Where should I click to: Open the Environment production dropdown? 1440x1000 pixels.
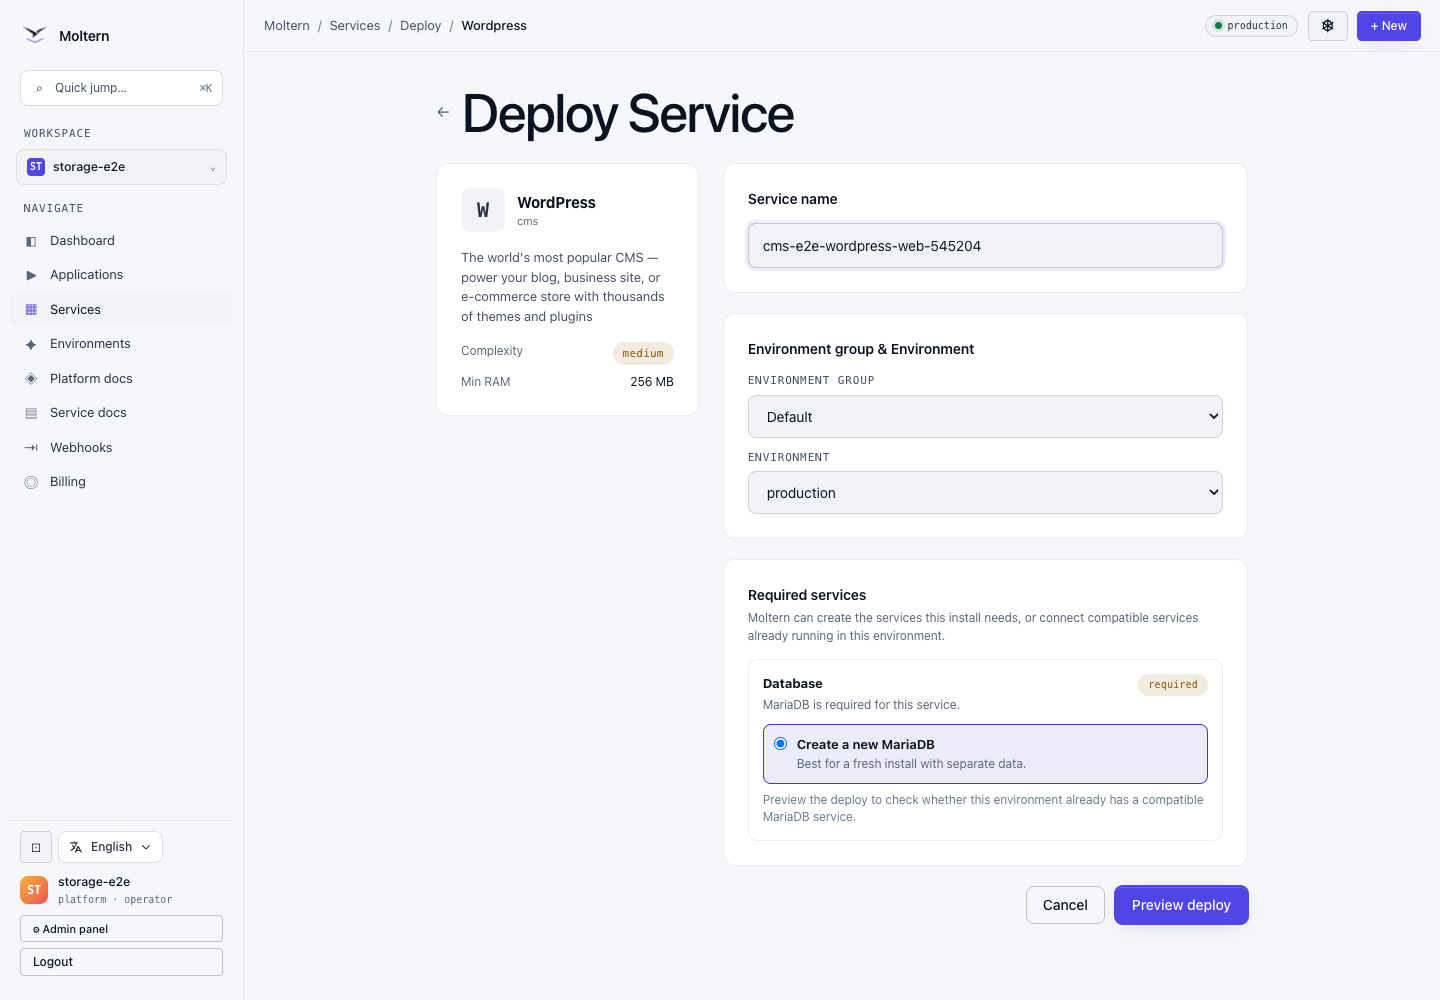pos(985,493)
